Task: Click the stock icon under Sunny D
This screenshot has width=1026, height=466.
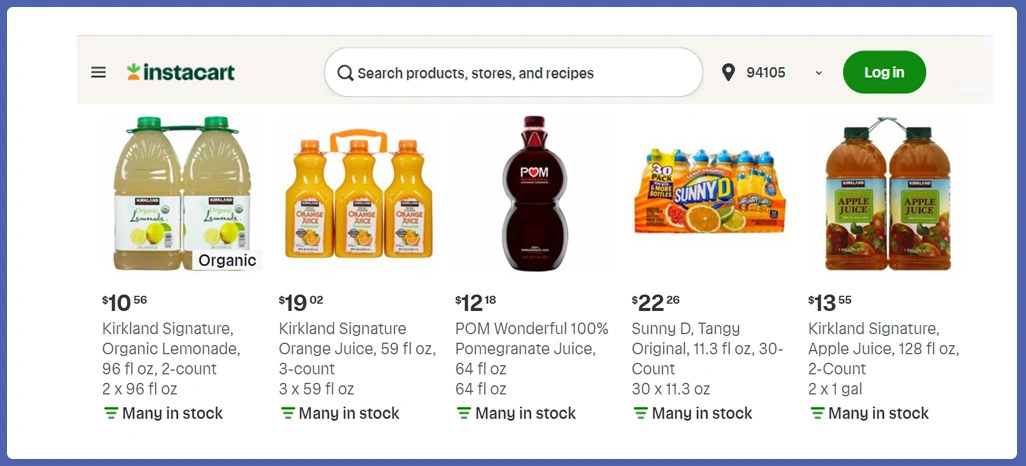Action: (640, 413)
